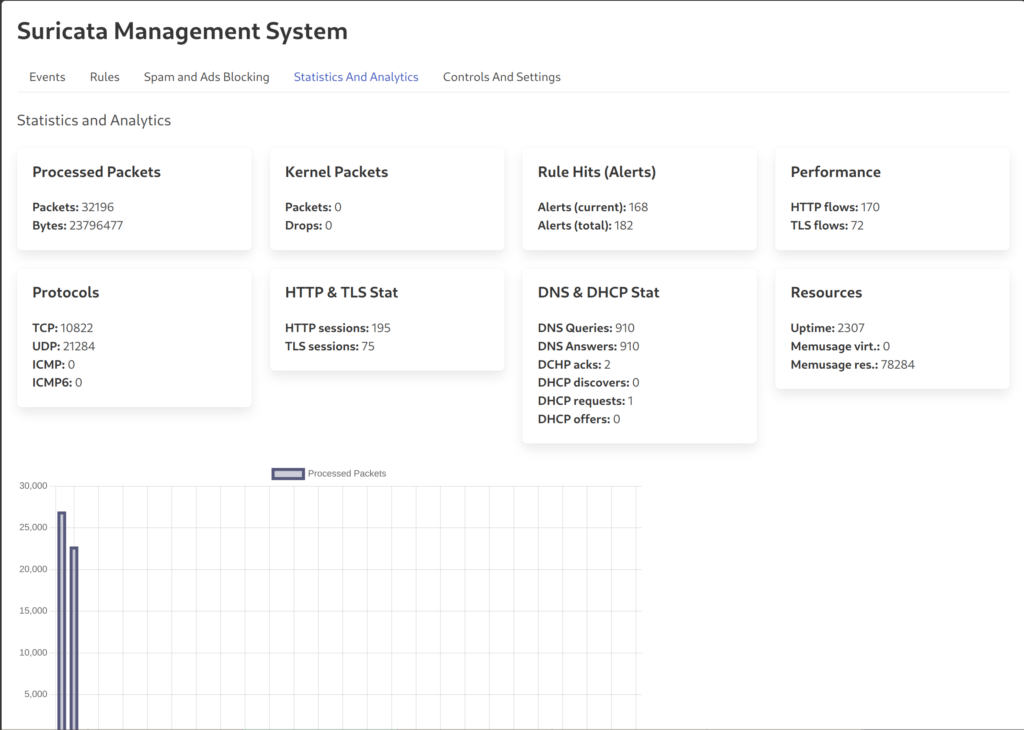1024x730 pixels.
Task: Select the Spam and Ads Blocking tab
Action: [206, 77]
